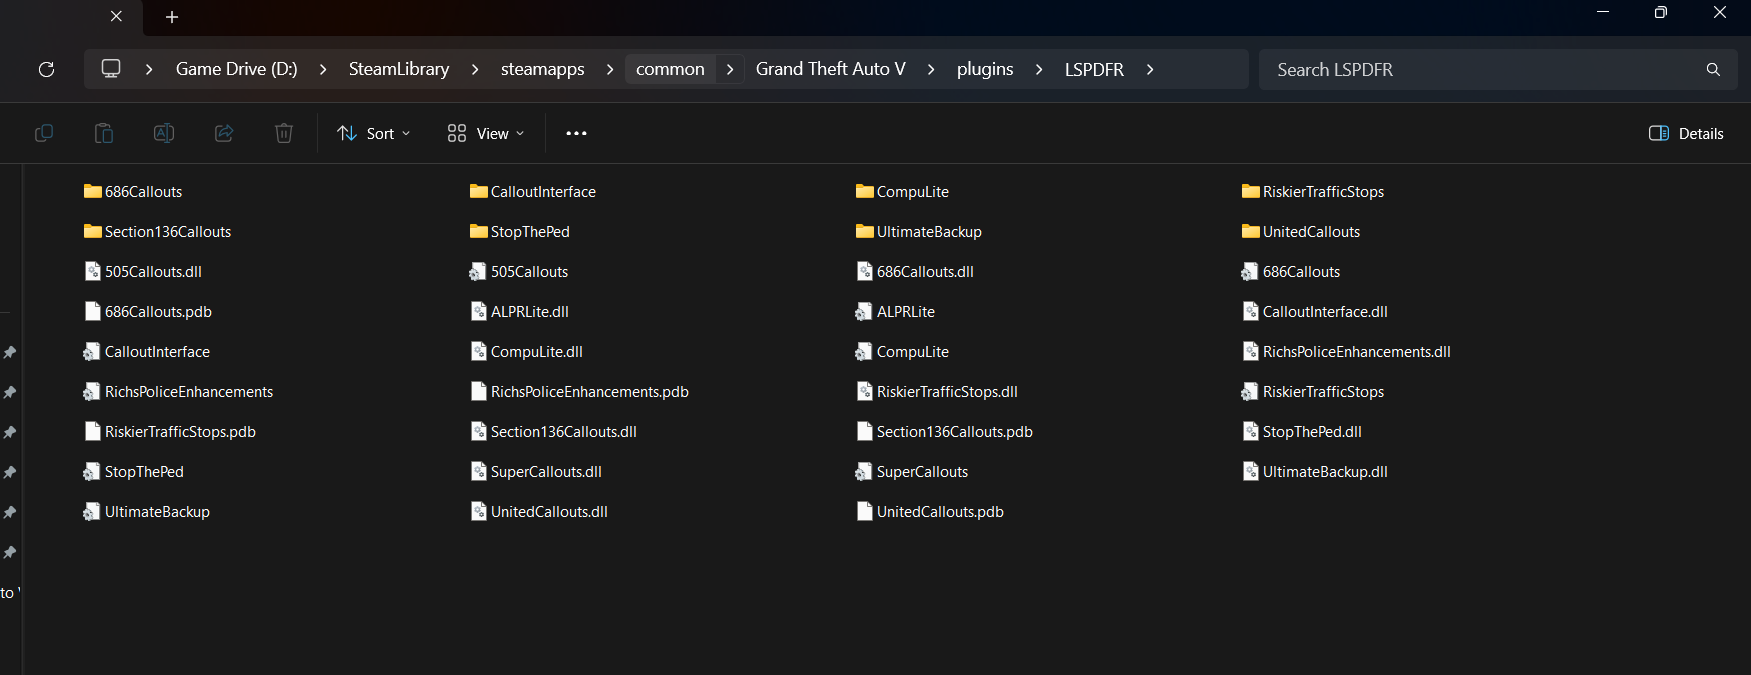Viewport: 1751px width, 675px height.
Task: Open the See more three-dot menu
Action: 576,133
